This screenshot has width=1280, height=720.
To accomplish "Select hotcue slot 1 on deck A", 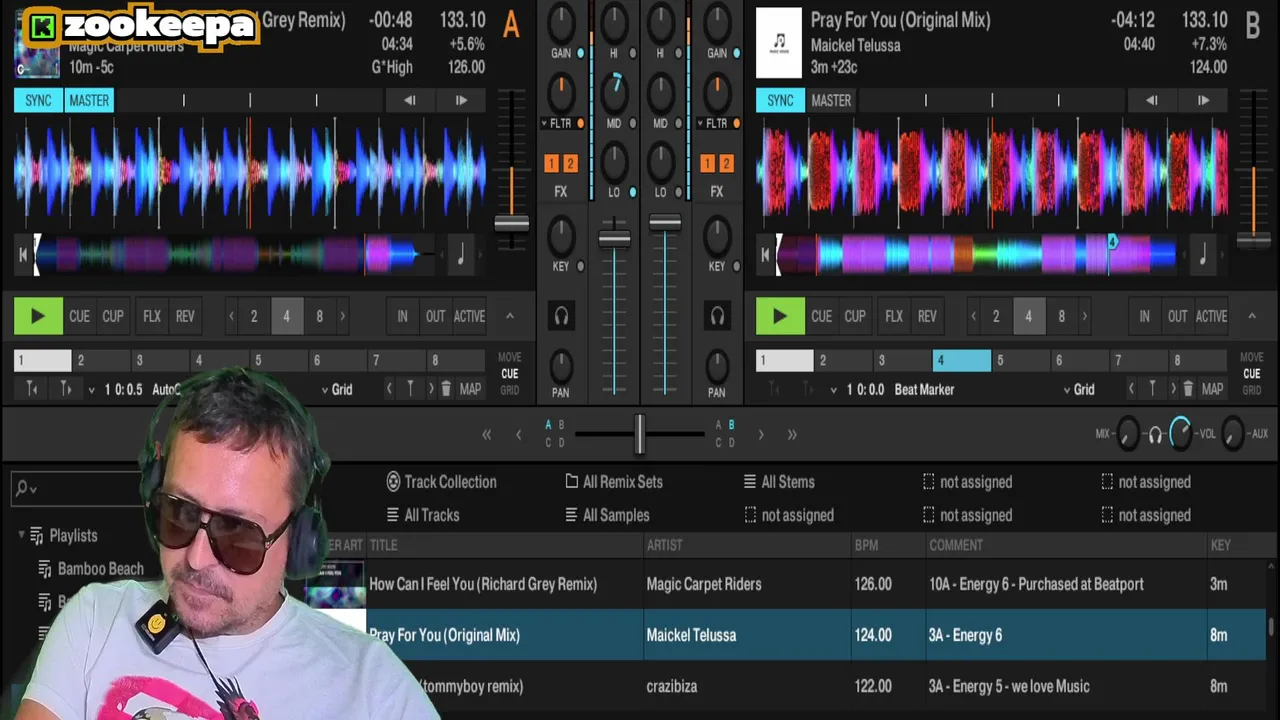I will click(43, 360).
